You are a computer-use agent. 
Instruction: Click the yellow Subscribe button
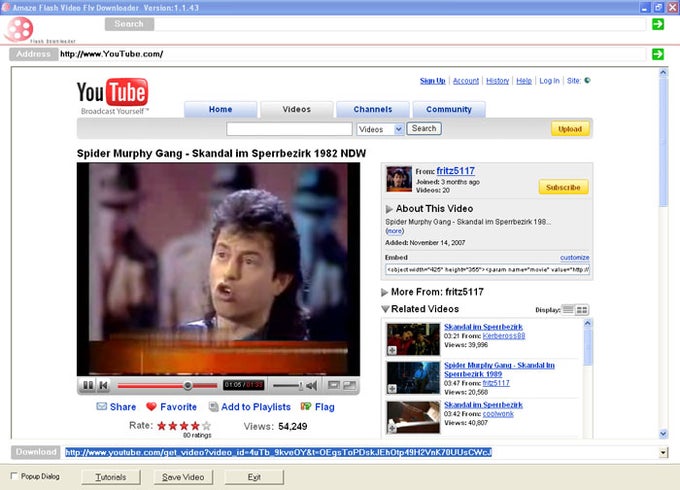click(x=563, y=187)
